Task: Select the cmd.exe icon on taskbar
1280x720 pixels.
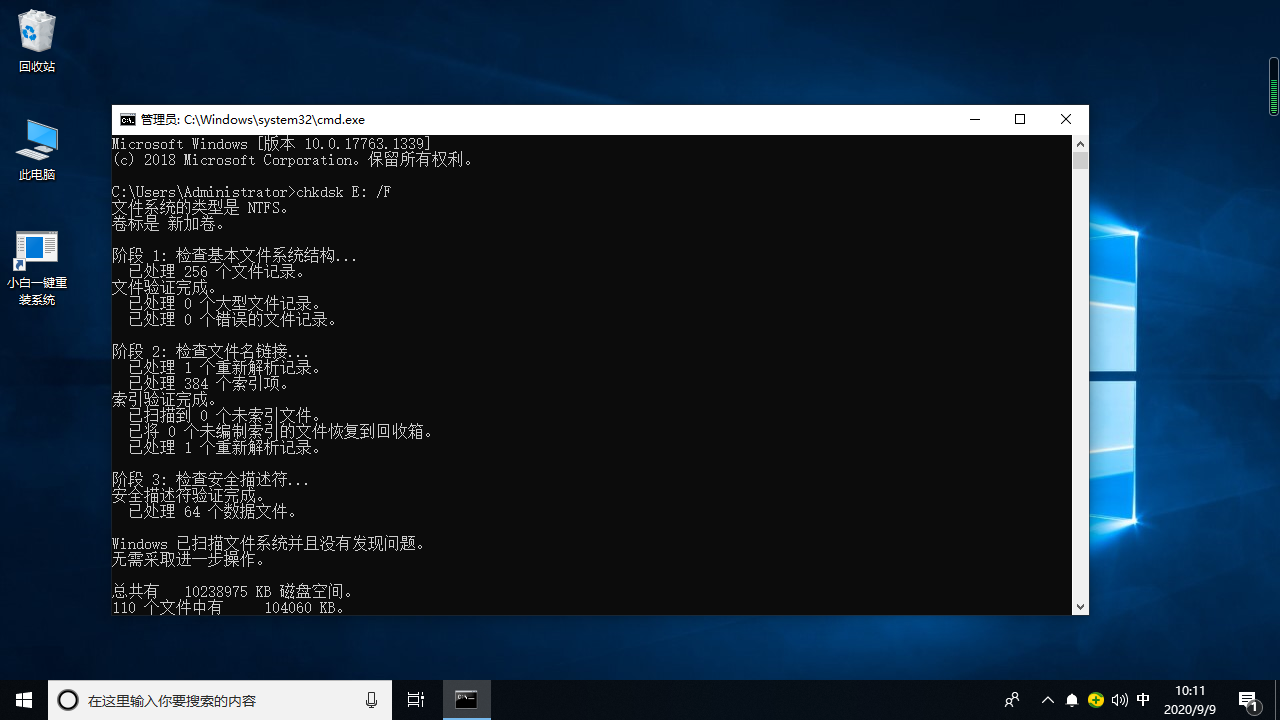Action: (466, 700)
